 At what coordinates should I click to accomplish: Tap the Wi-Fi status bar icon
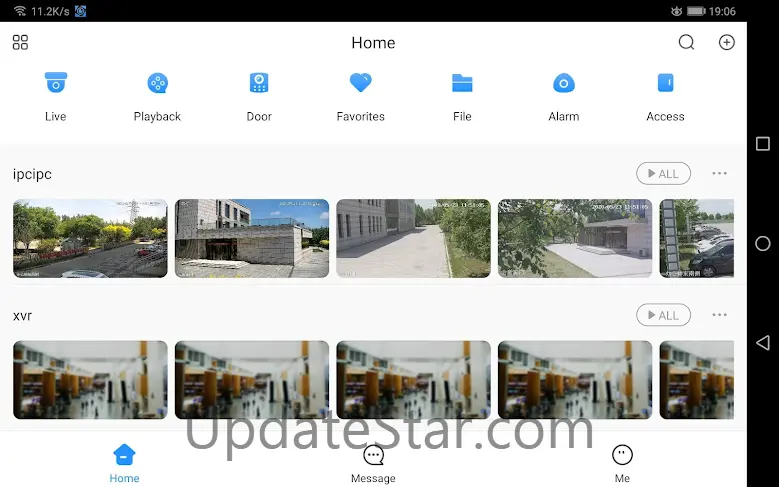click(20, 11)
